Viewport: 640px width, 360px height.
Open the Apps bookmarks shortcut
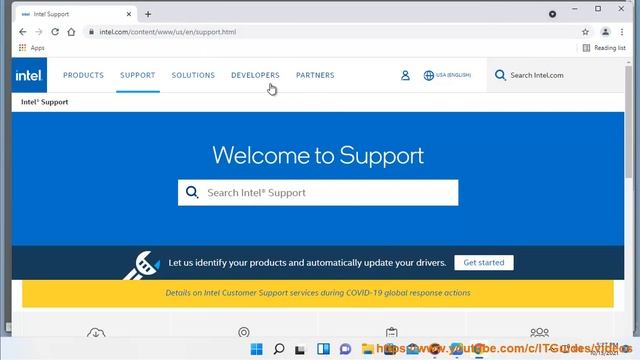pos(31,48)
